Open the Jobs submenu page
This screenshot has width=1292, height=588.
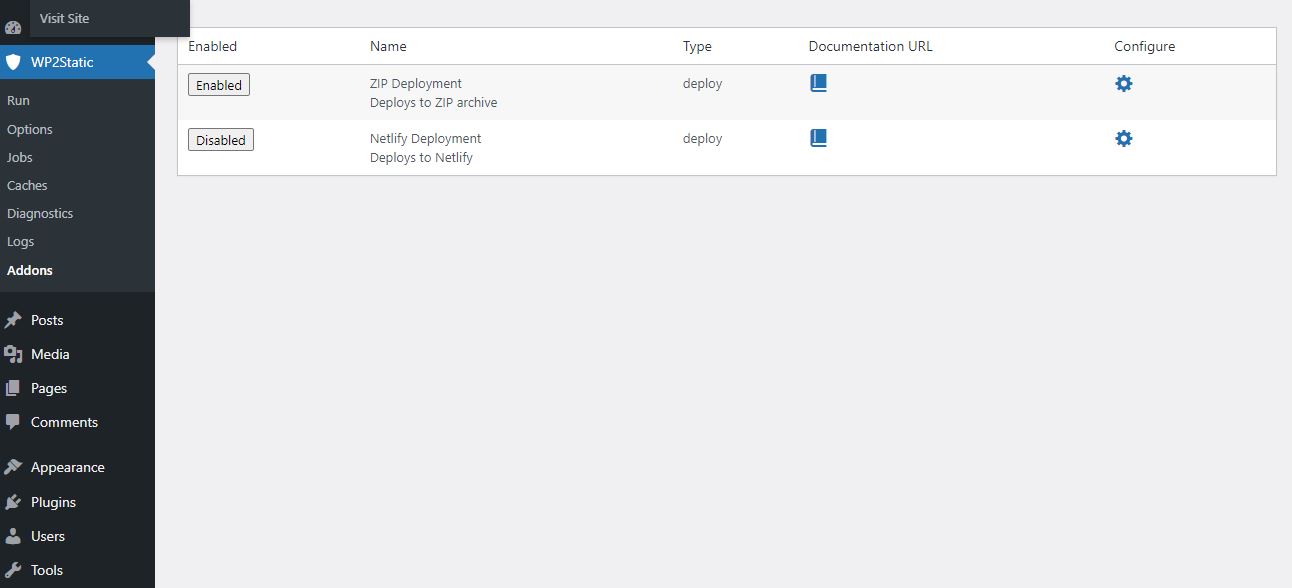point(20,157)
